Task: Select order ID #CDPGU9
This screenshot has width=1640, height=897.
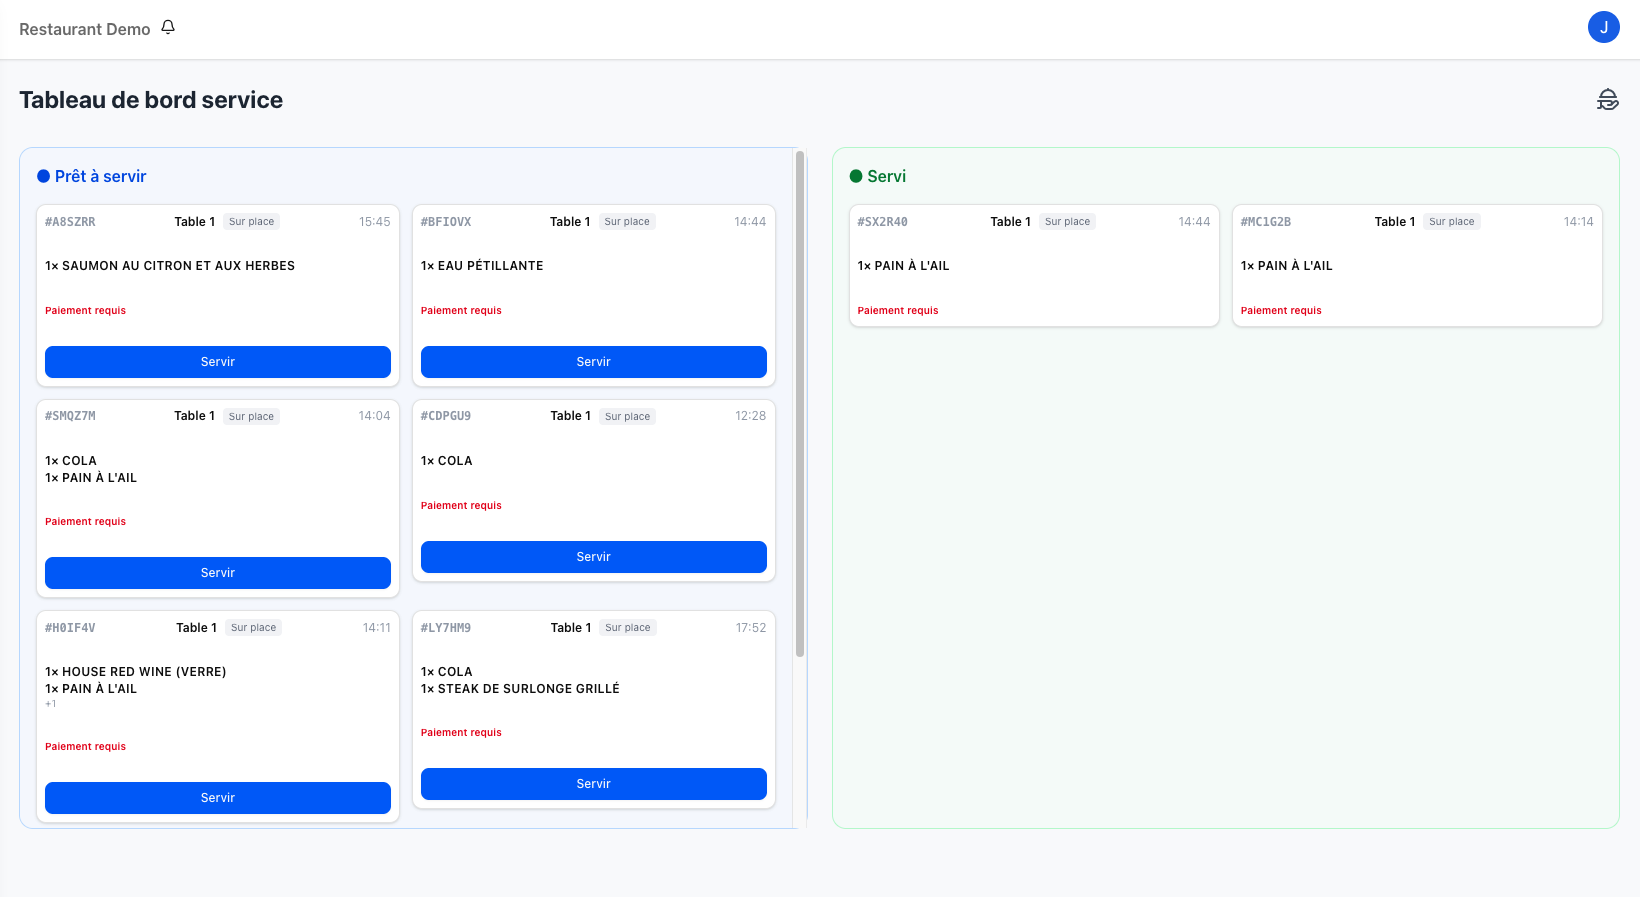Action: (x=446, y=416)
